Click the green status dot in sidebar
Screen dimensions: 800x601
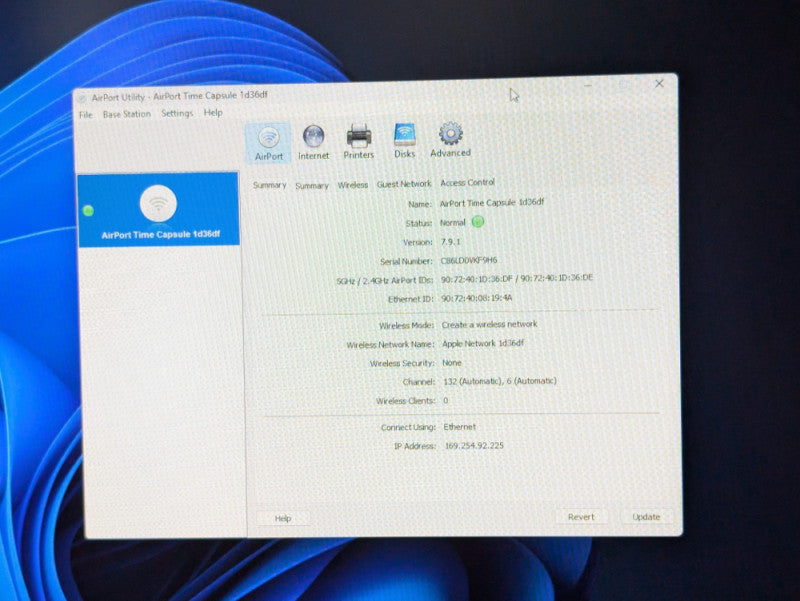click(x=88, y=210)
